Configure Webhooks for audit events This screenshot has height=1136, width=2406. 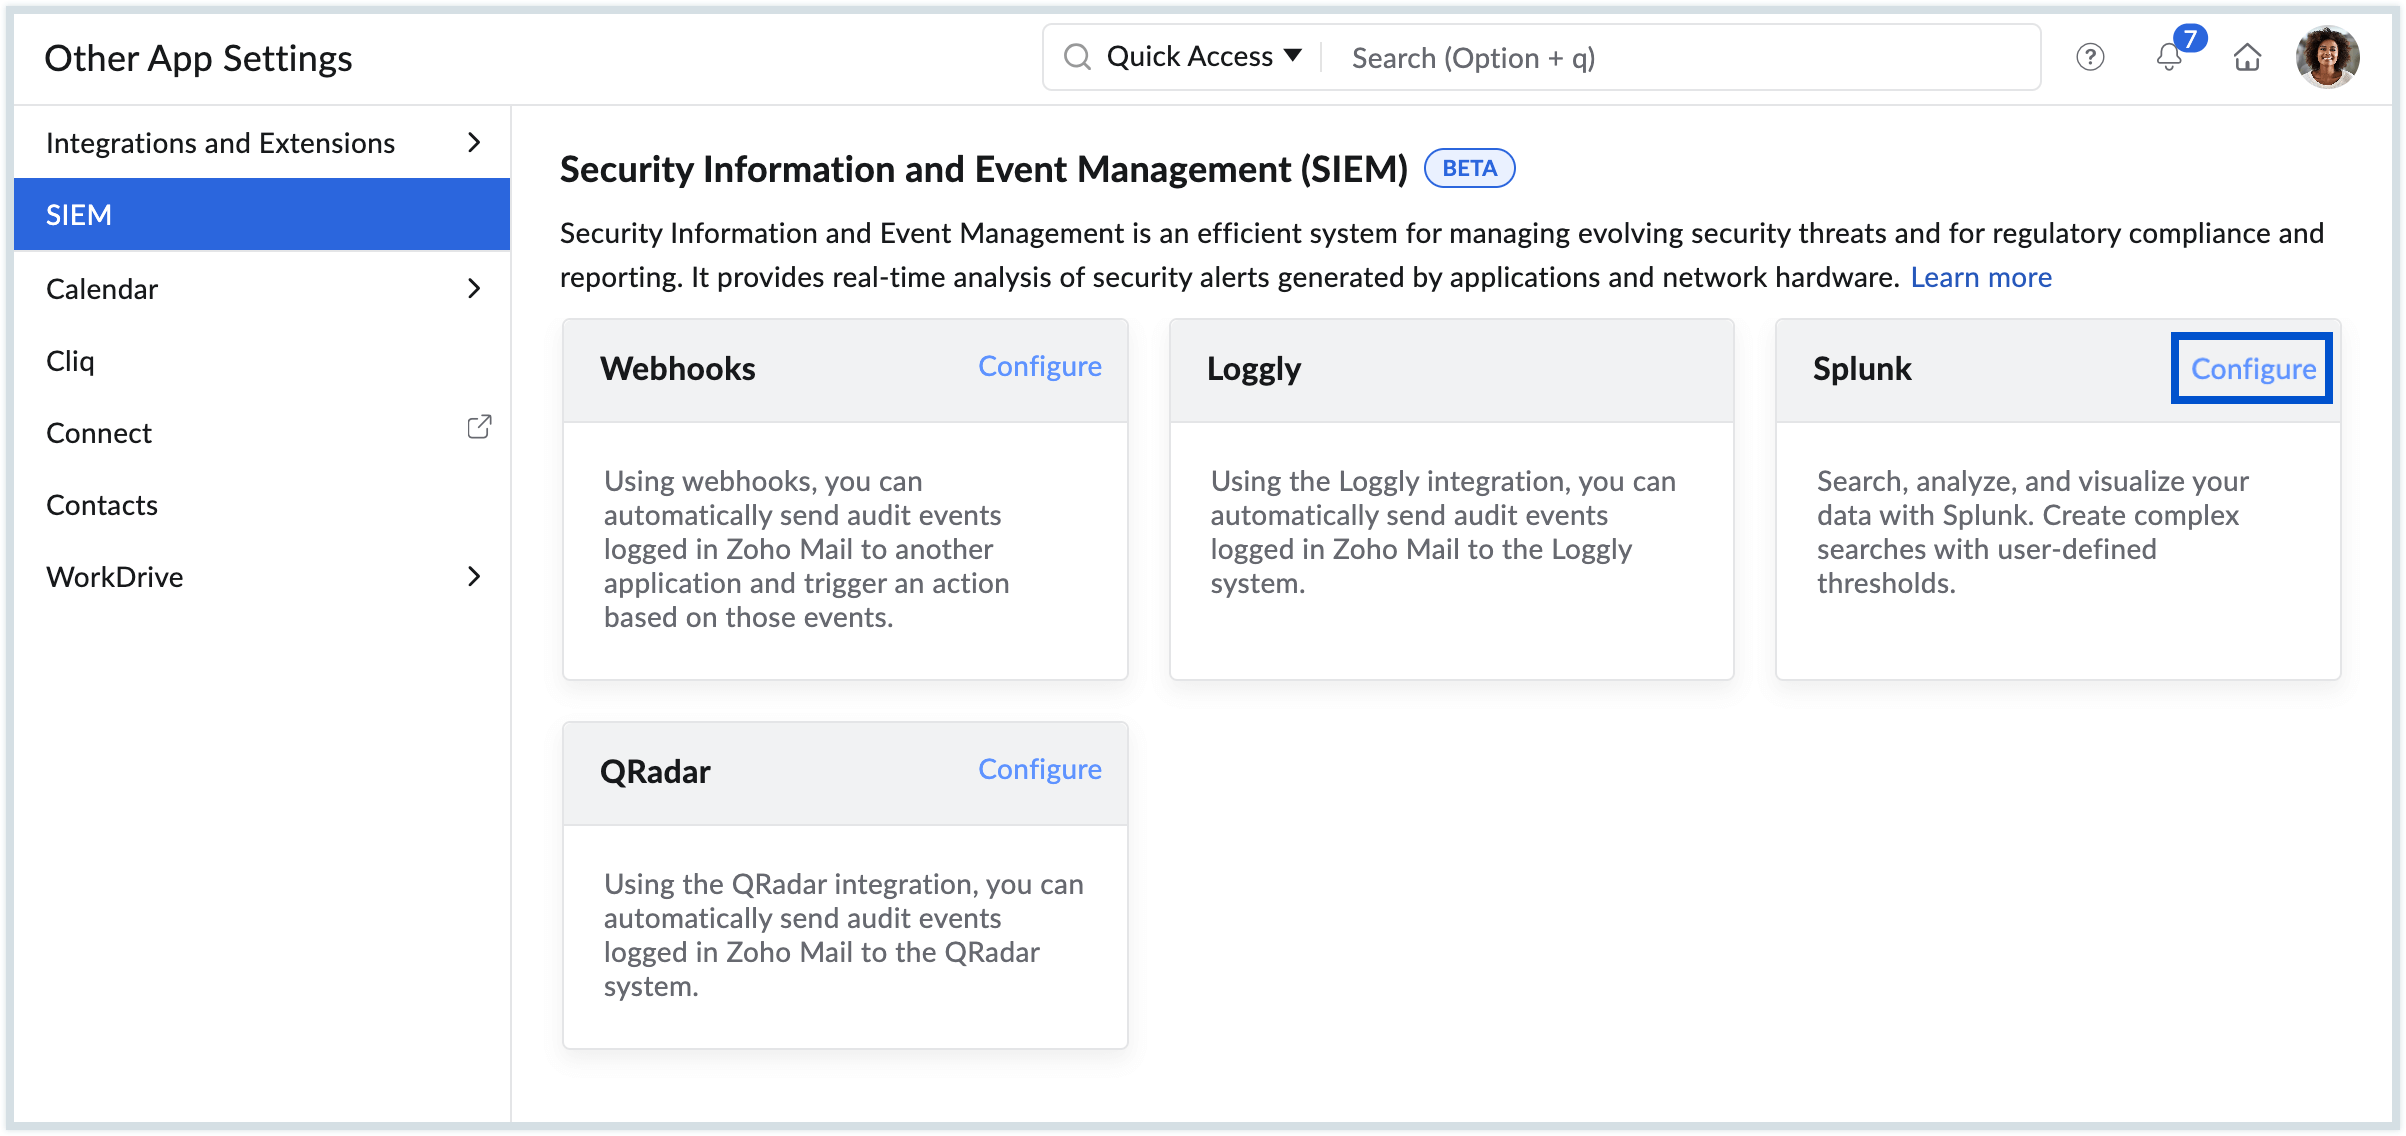coord(1040,367)
